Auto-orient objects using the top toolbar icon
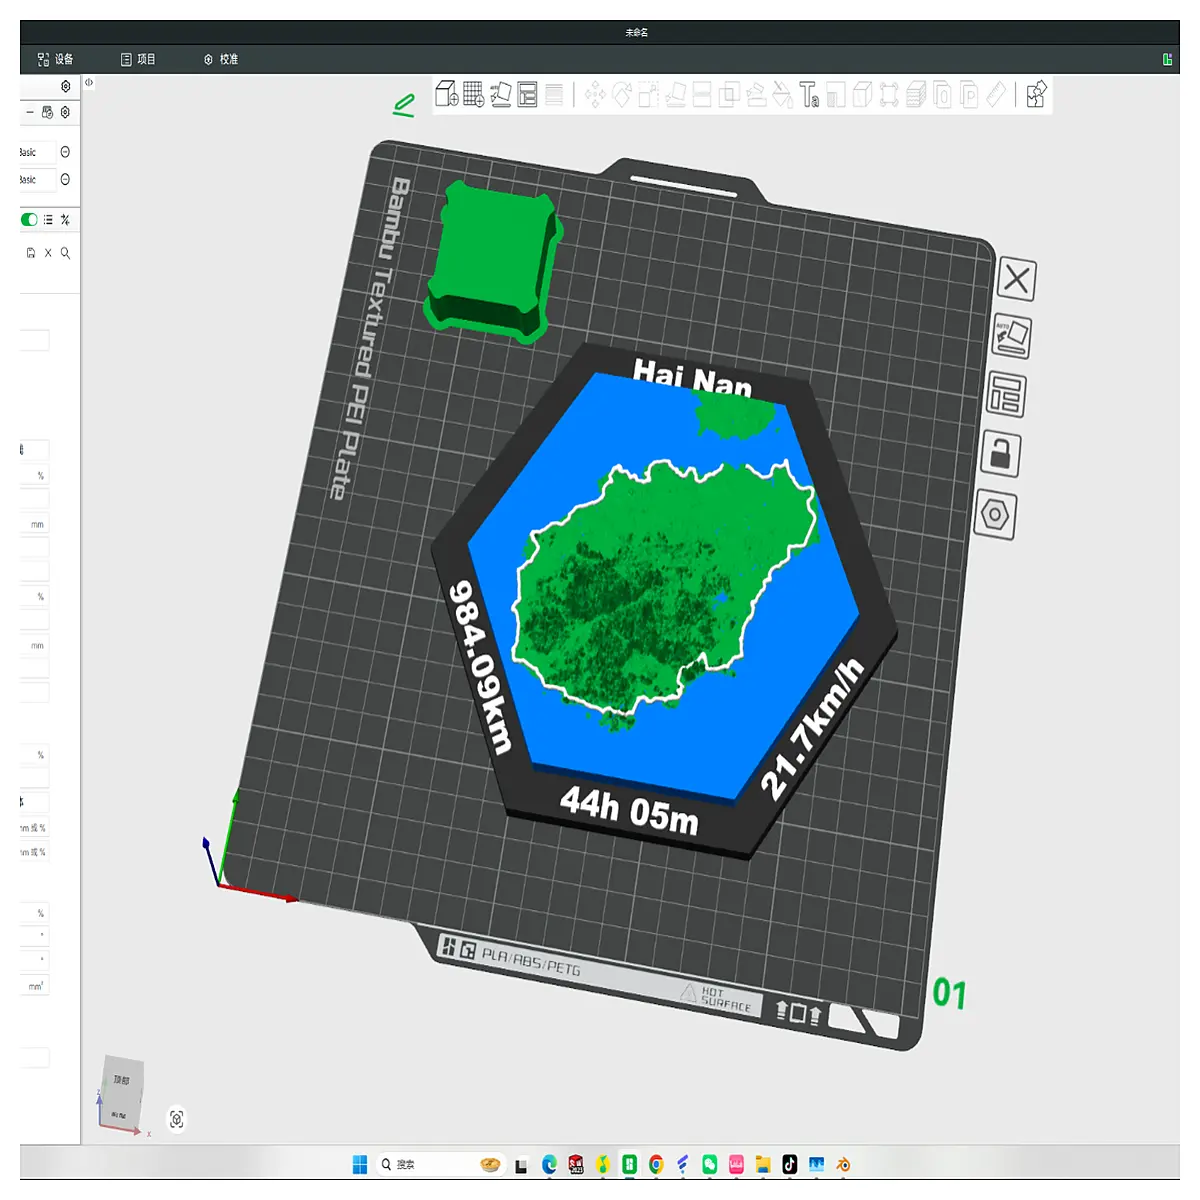This screenshot has width=1200, height=1200. tap(501, 94)
